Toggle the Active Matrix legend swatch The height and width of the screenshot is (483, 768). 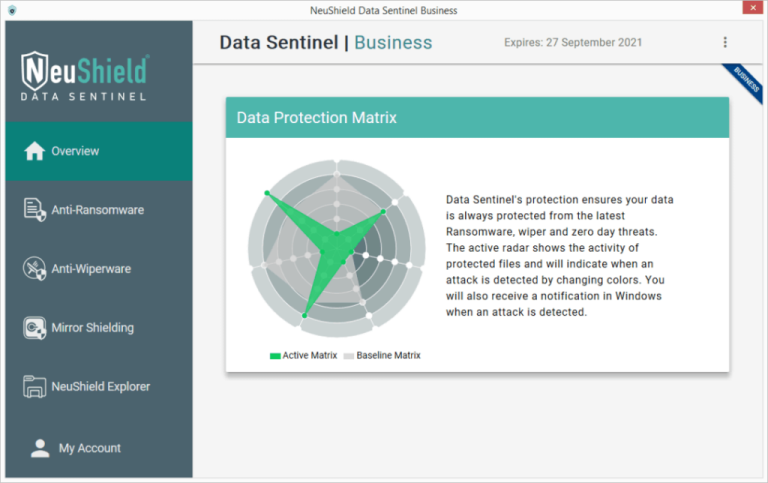275,356
